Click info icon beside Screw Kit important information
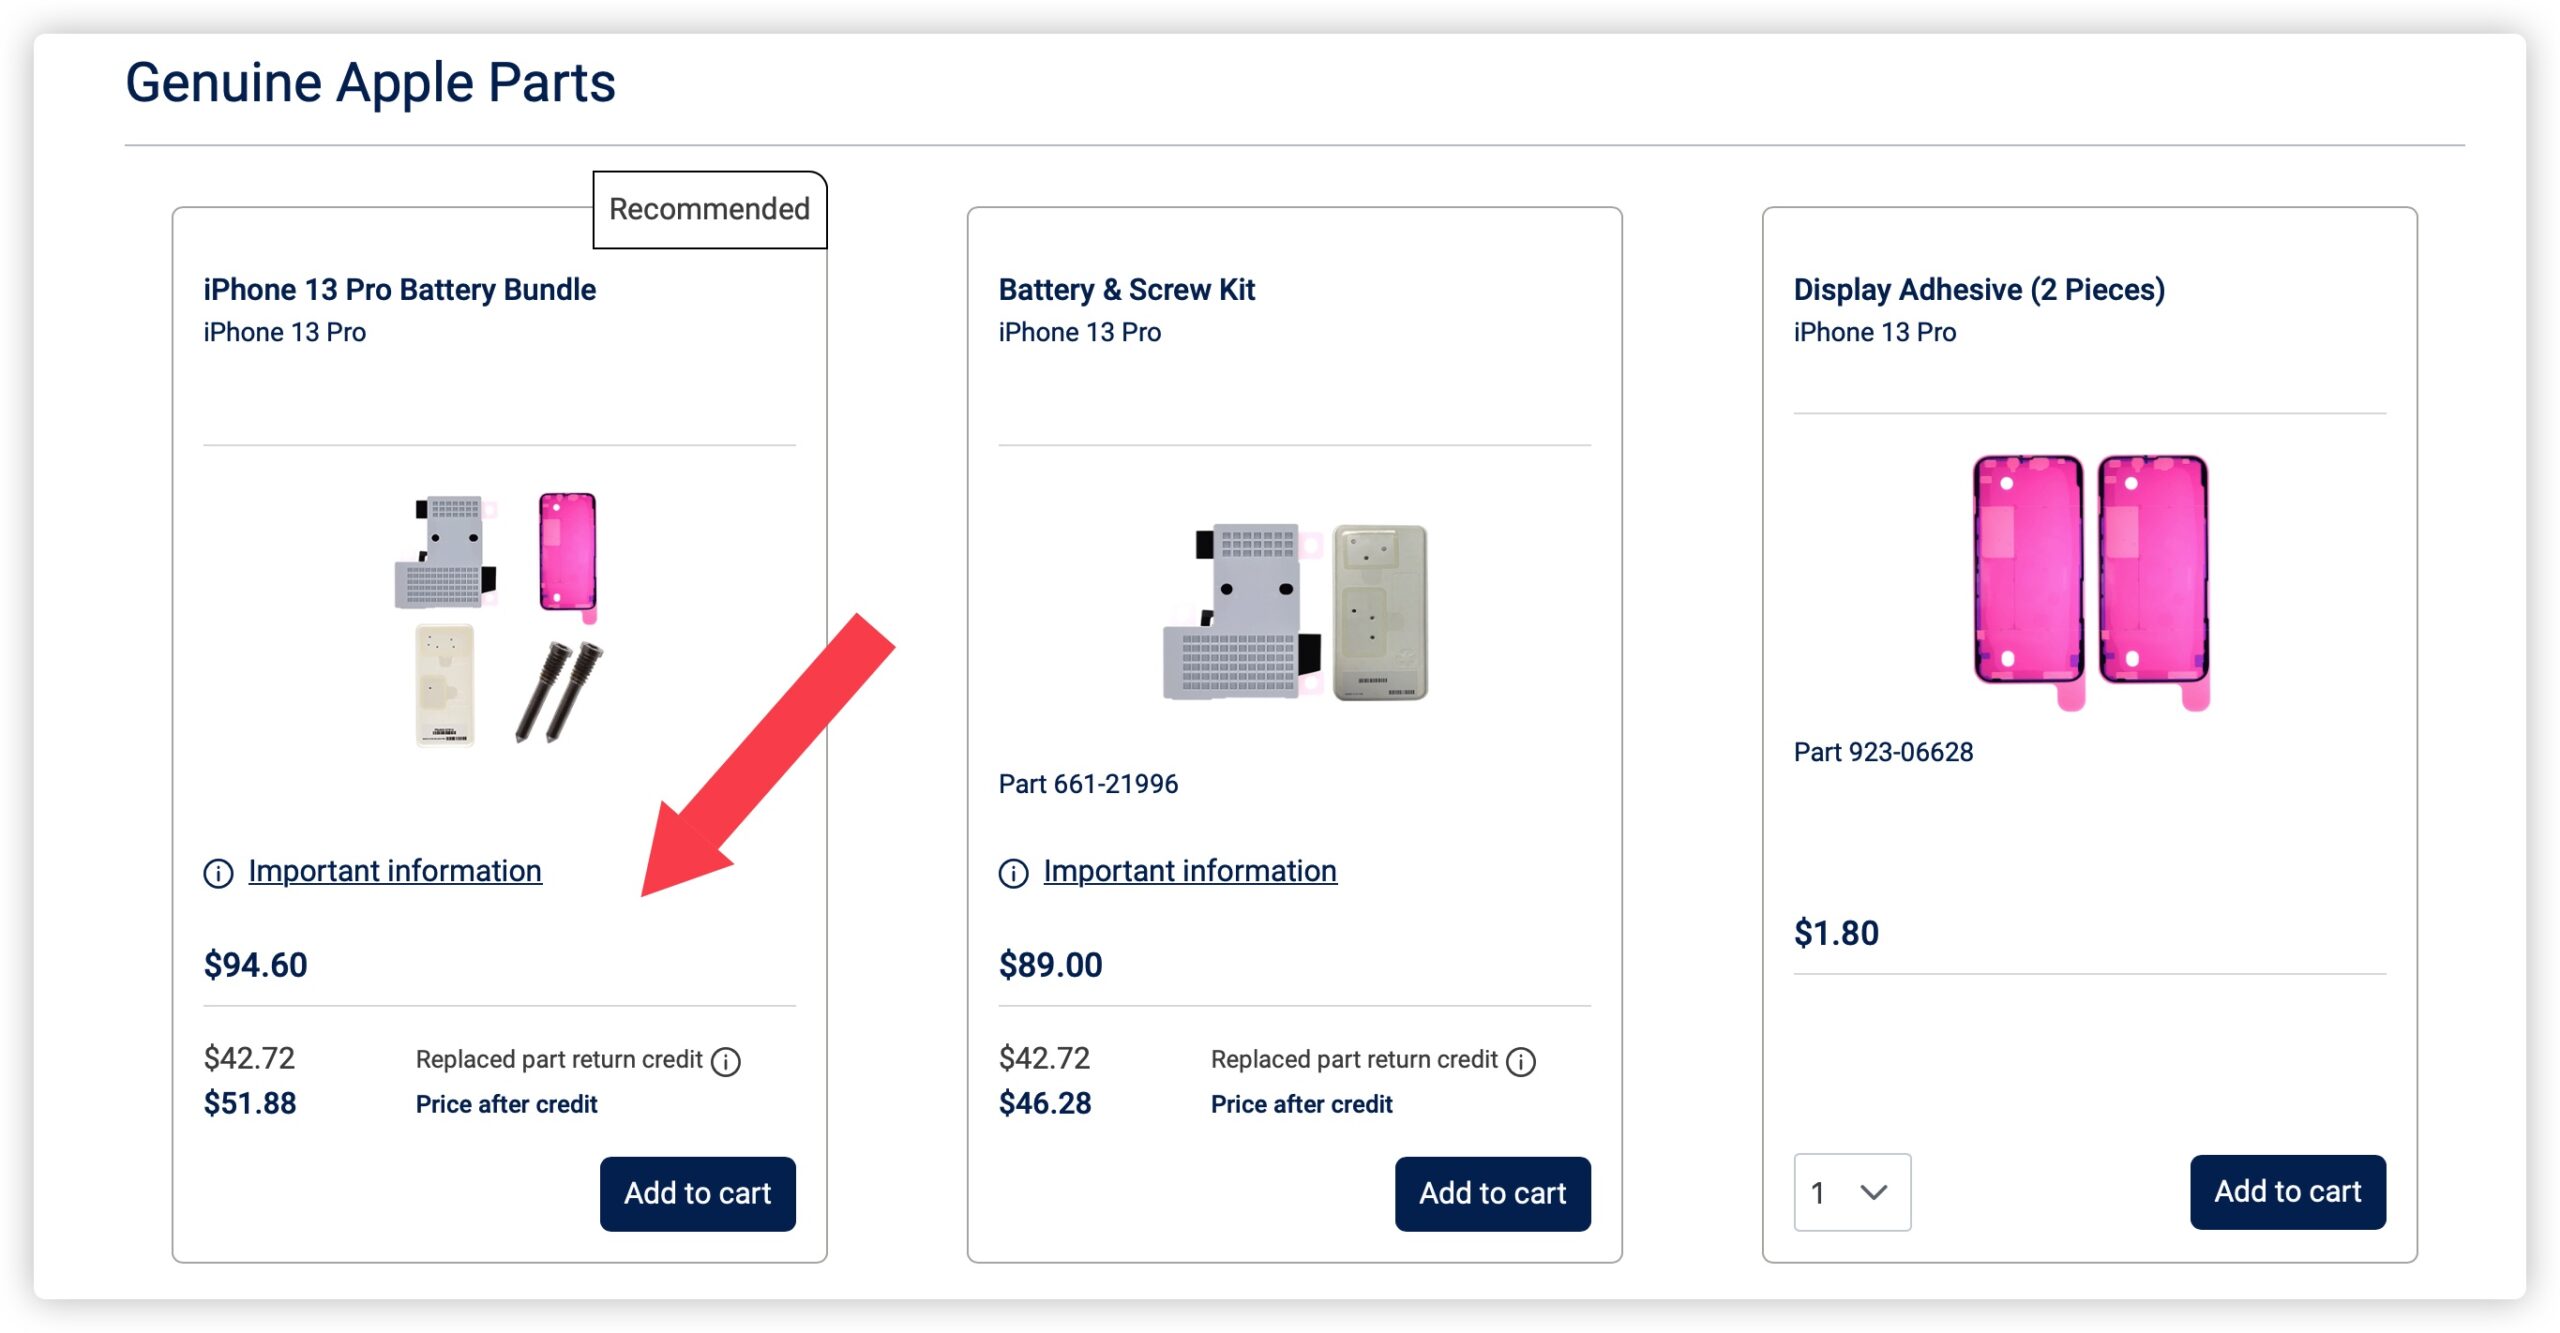The image size is (2560, 1333). (x=1013, y=873)
